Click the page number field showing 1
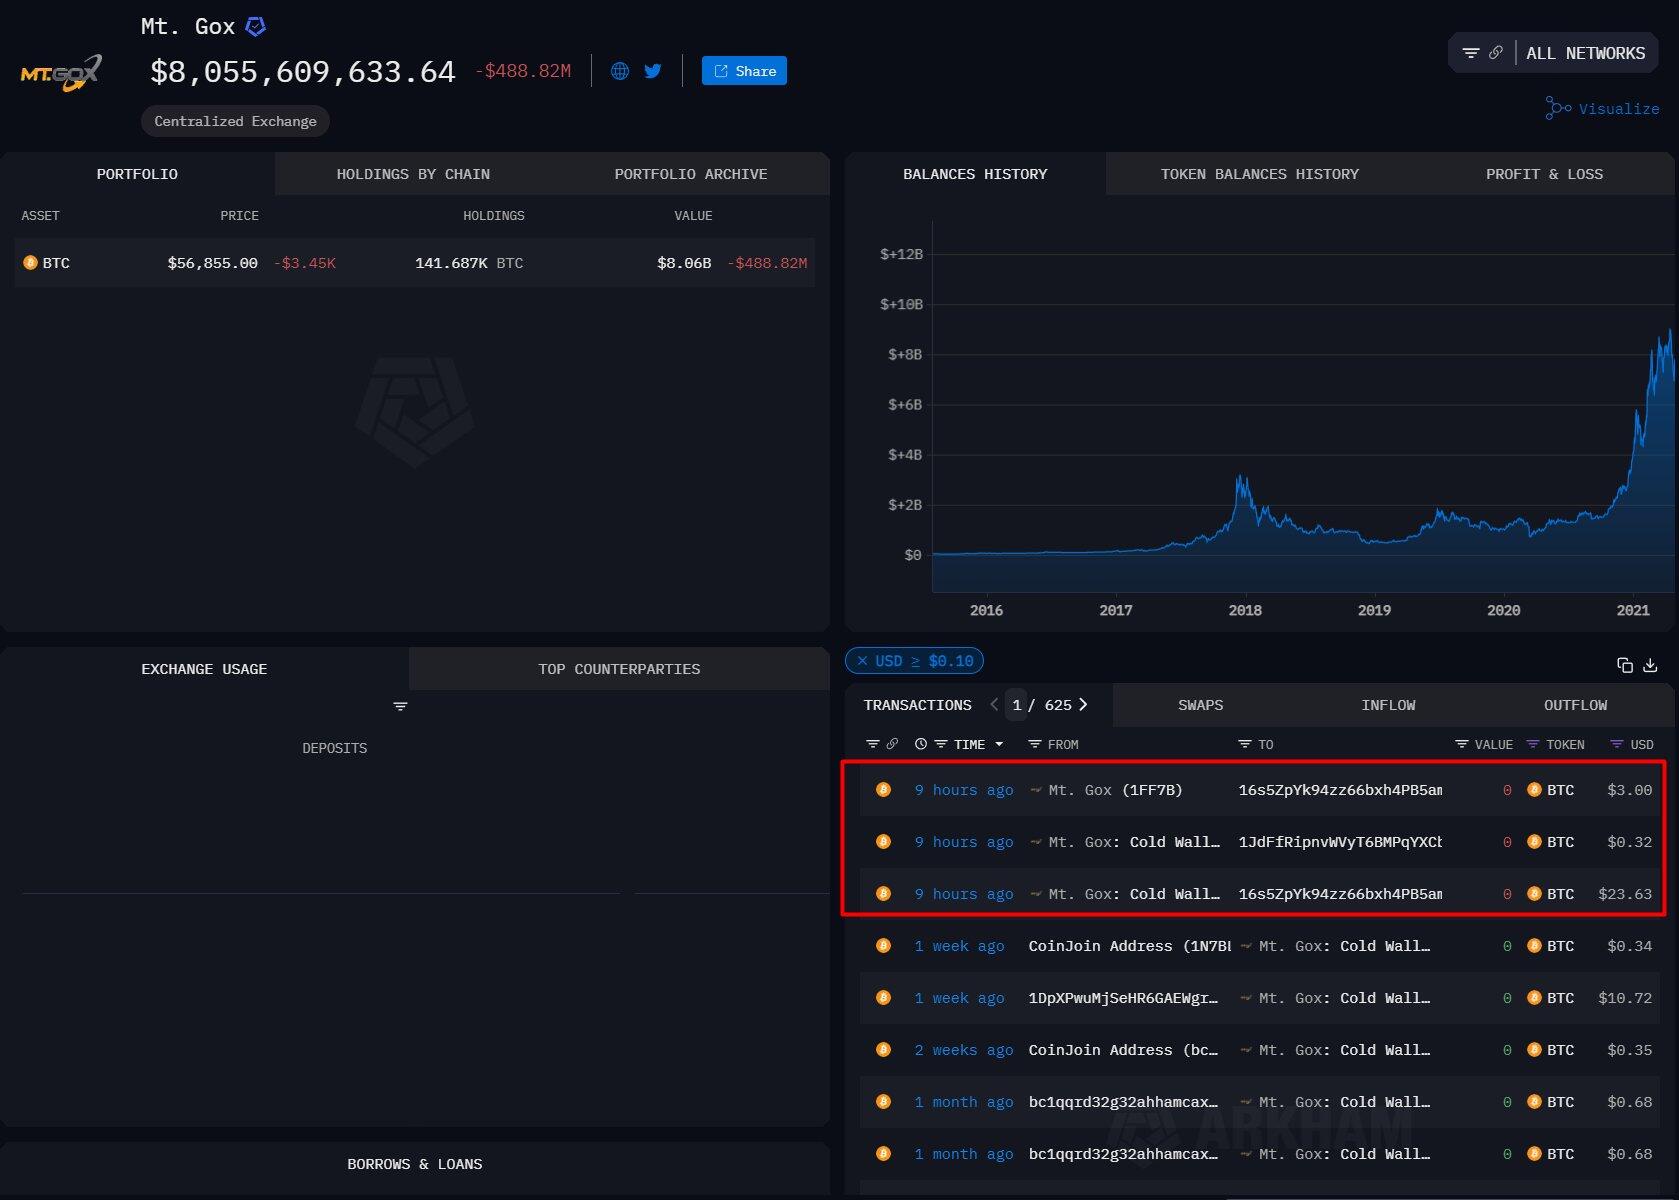The height and width of the screenshot is (1200, 1679). click(x=1017, y=705)
